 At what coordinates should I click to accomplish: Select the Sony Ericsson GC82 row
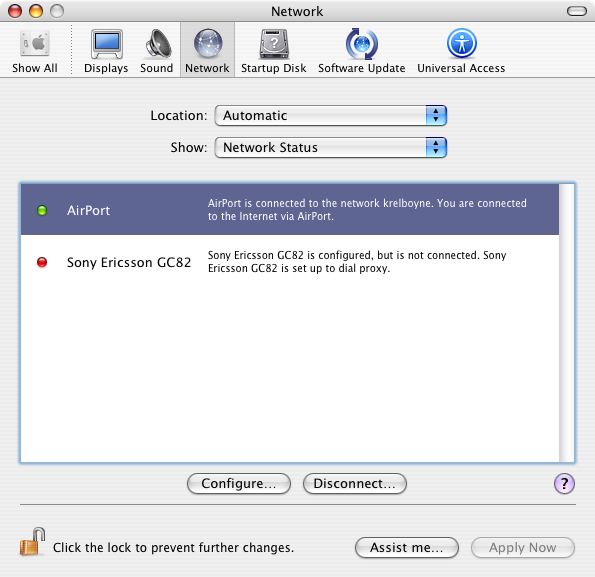click(x=290, y=262)
